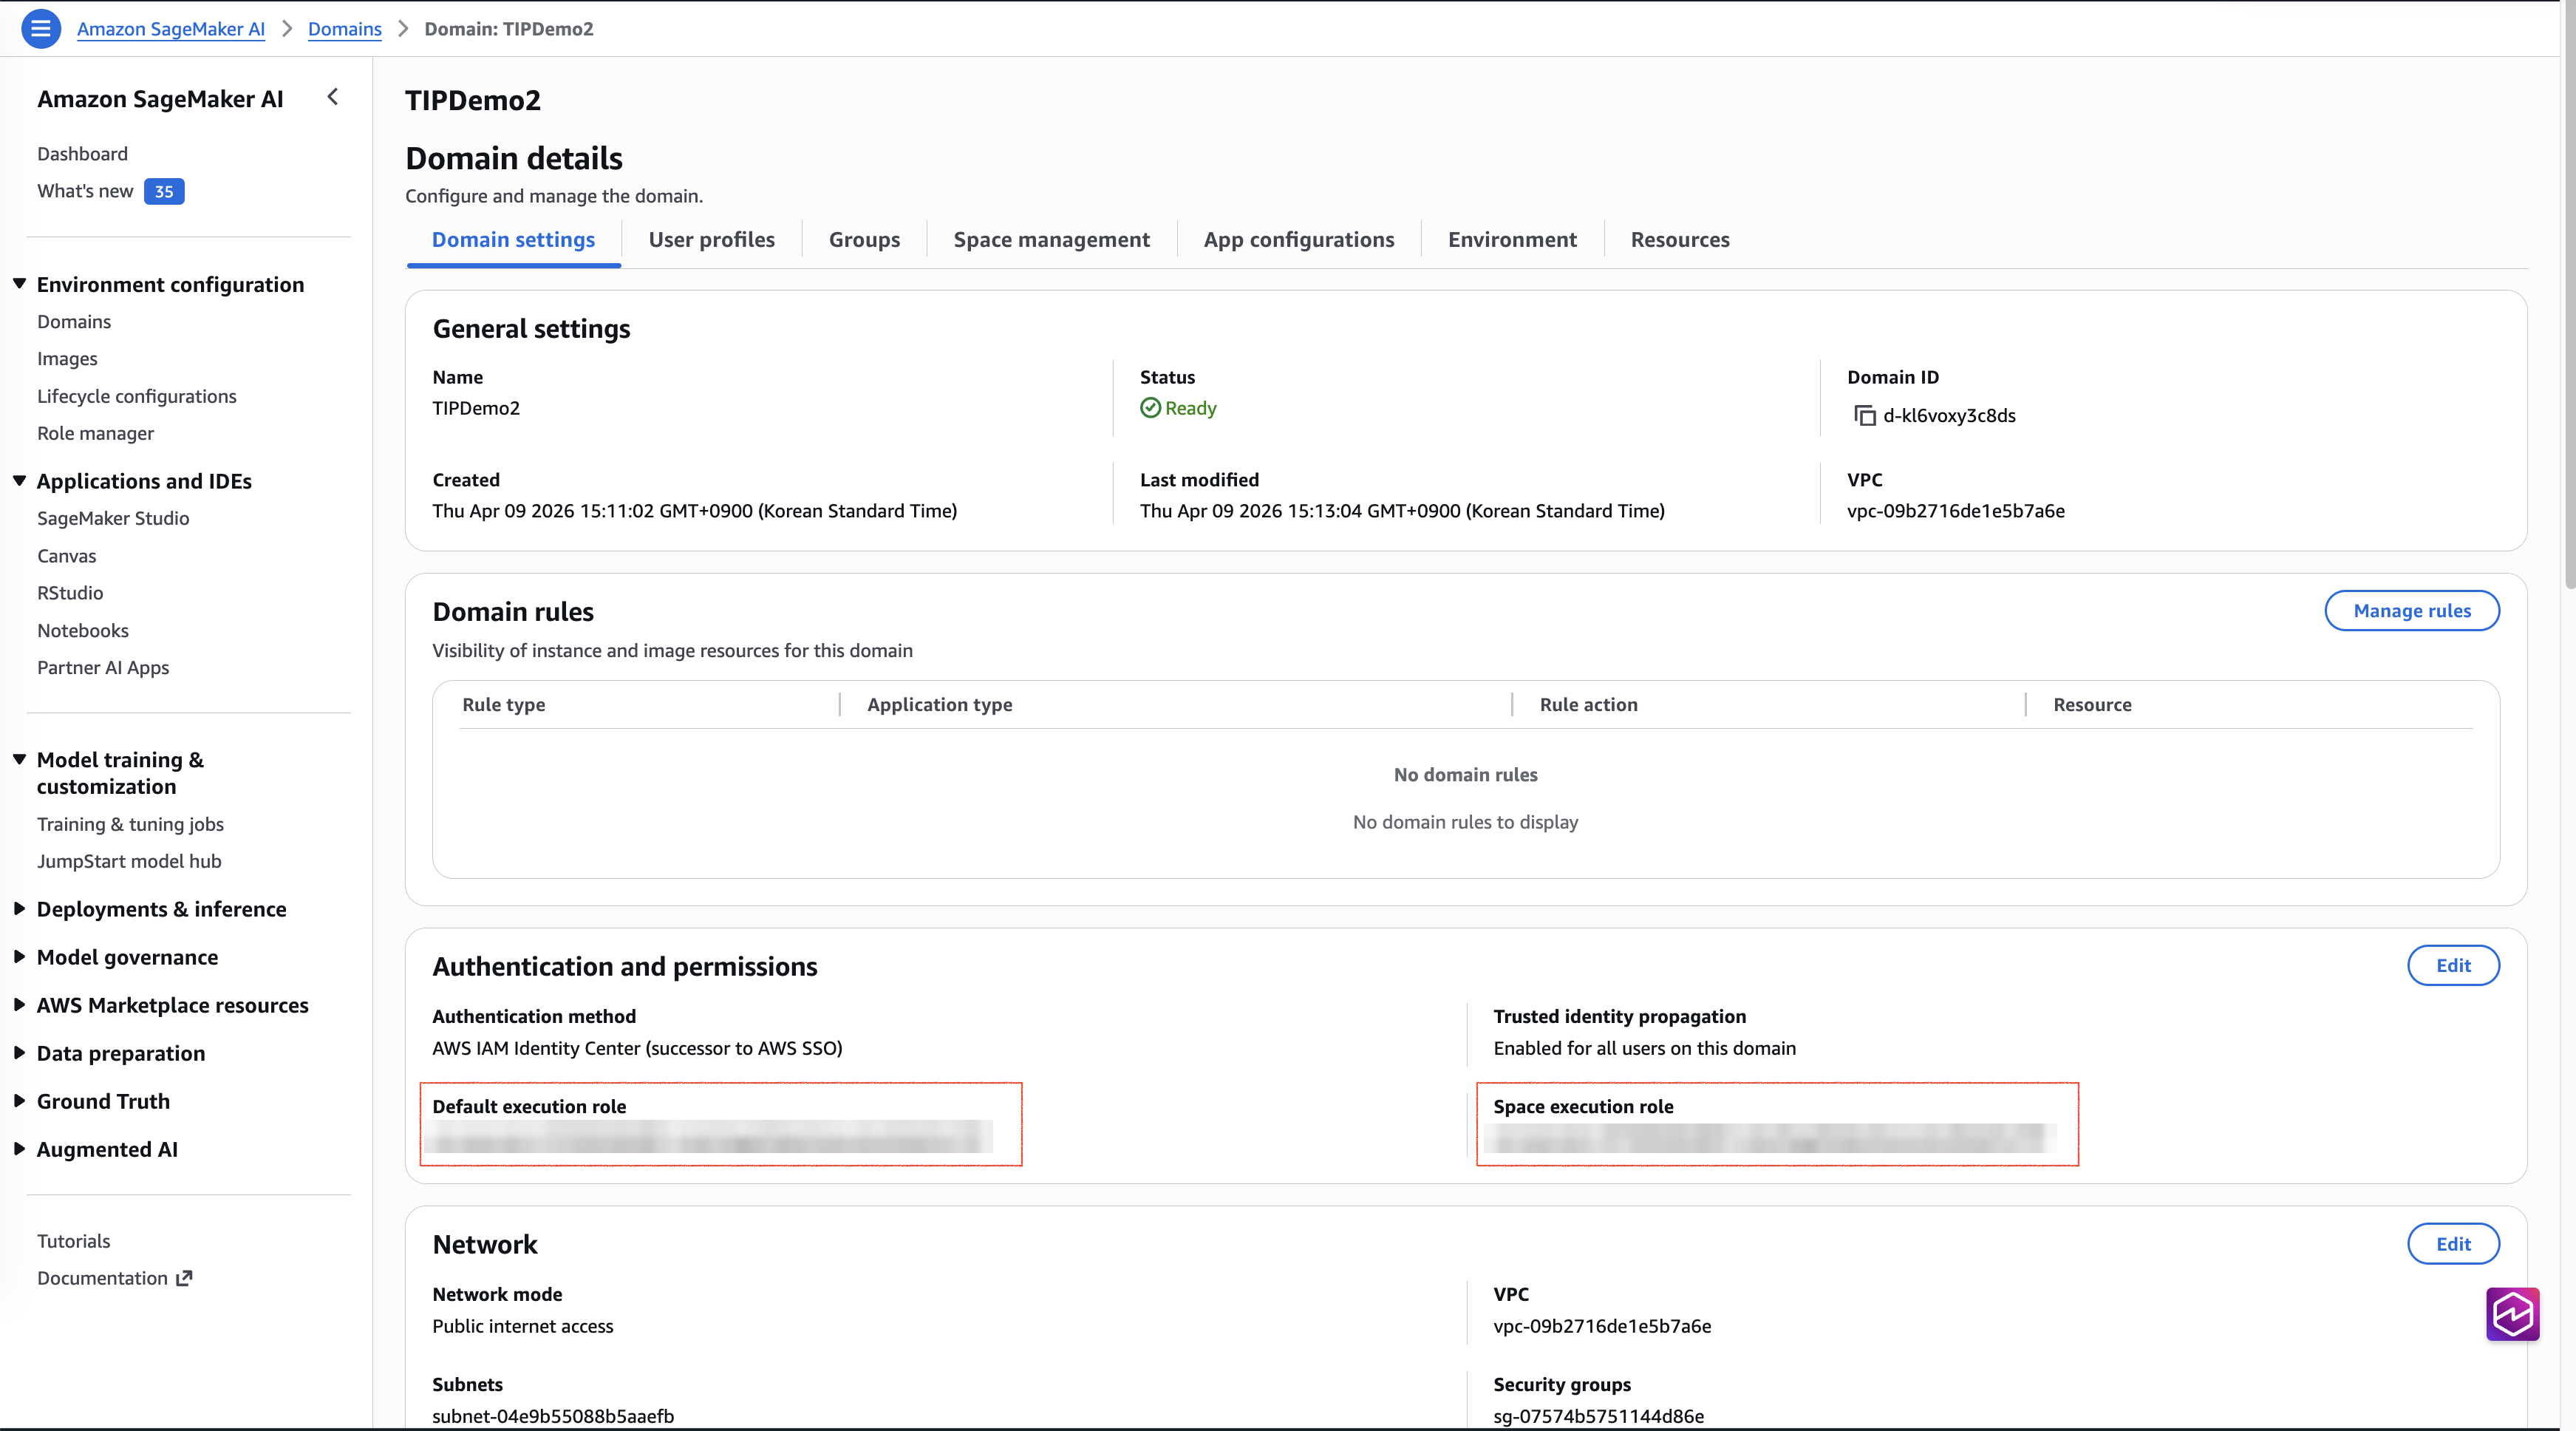Open Tutorials in the sidebar
Image resolution: width=2576 pixels, height=1431 pixels.
point(74,1241)
